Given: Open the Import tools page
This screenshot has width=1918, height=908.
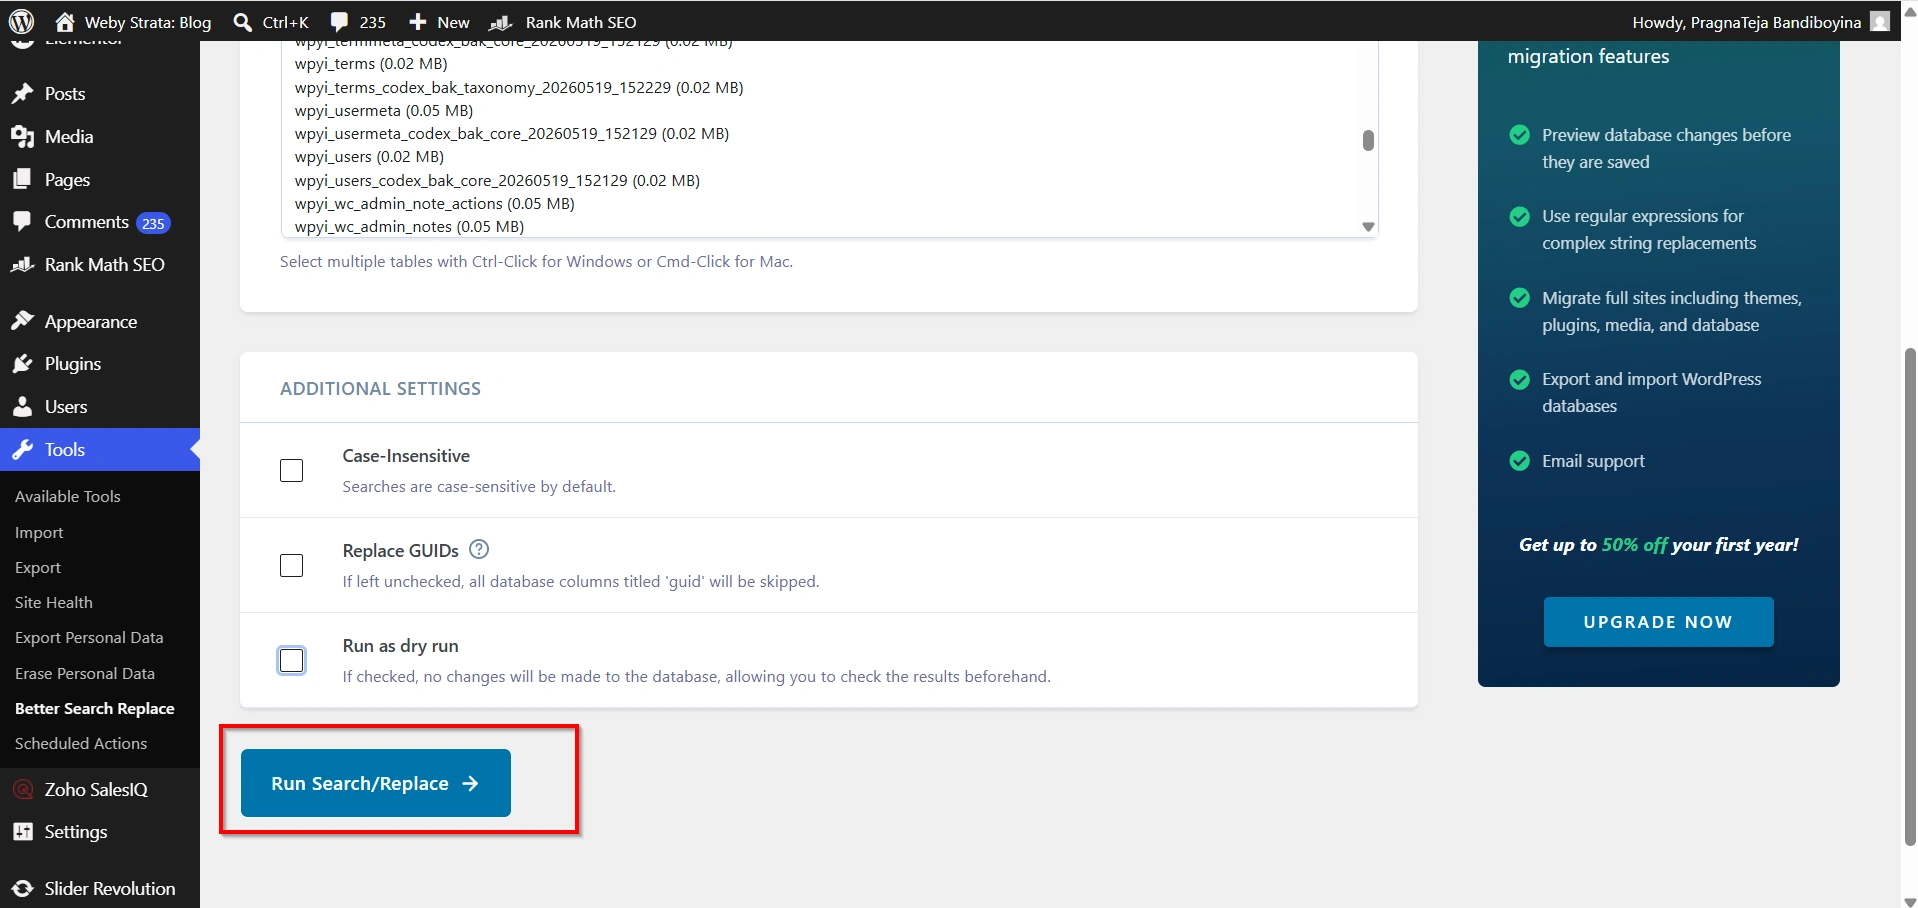Looking at the screenshot, I should [39, 533].
